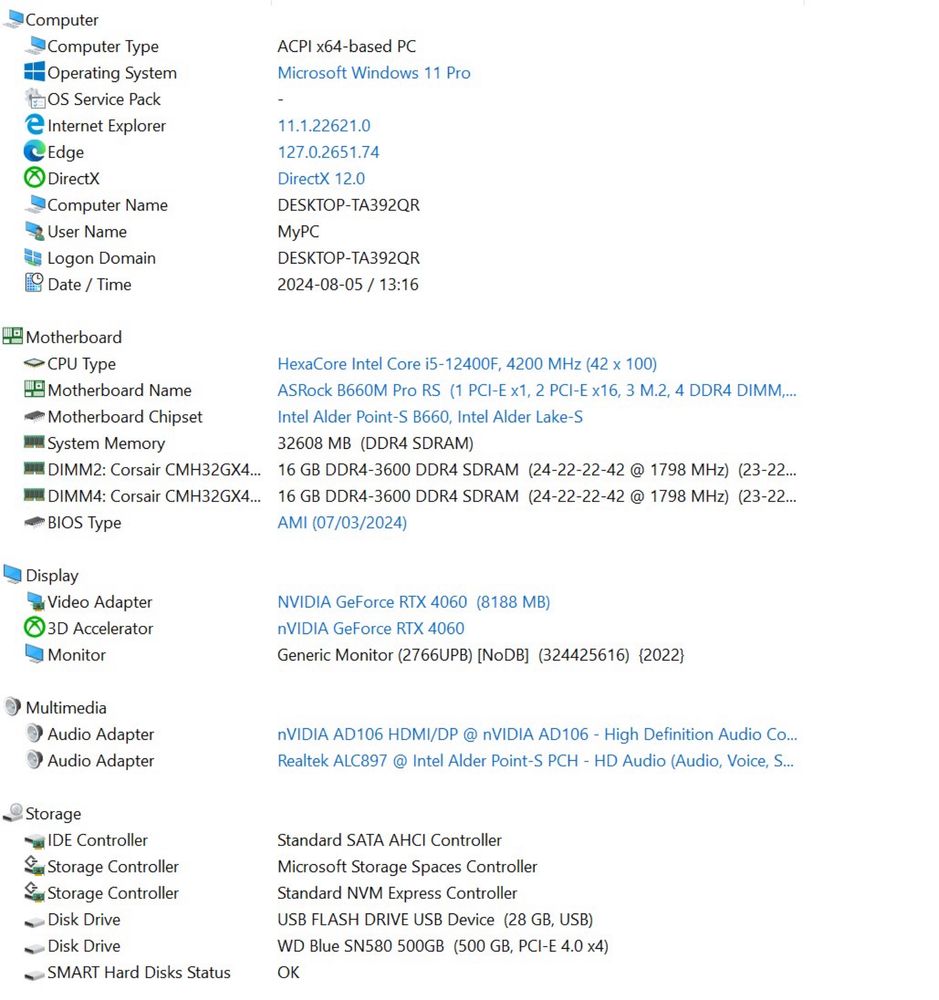Open the Edge version 127.0.2651.74 link
The height and width of the screenshot is (1000, 939).
[x=329, y=152]
